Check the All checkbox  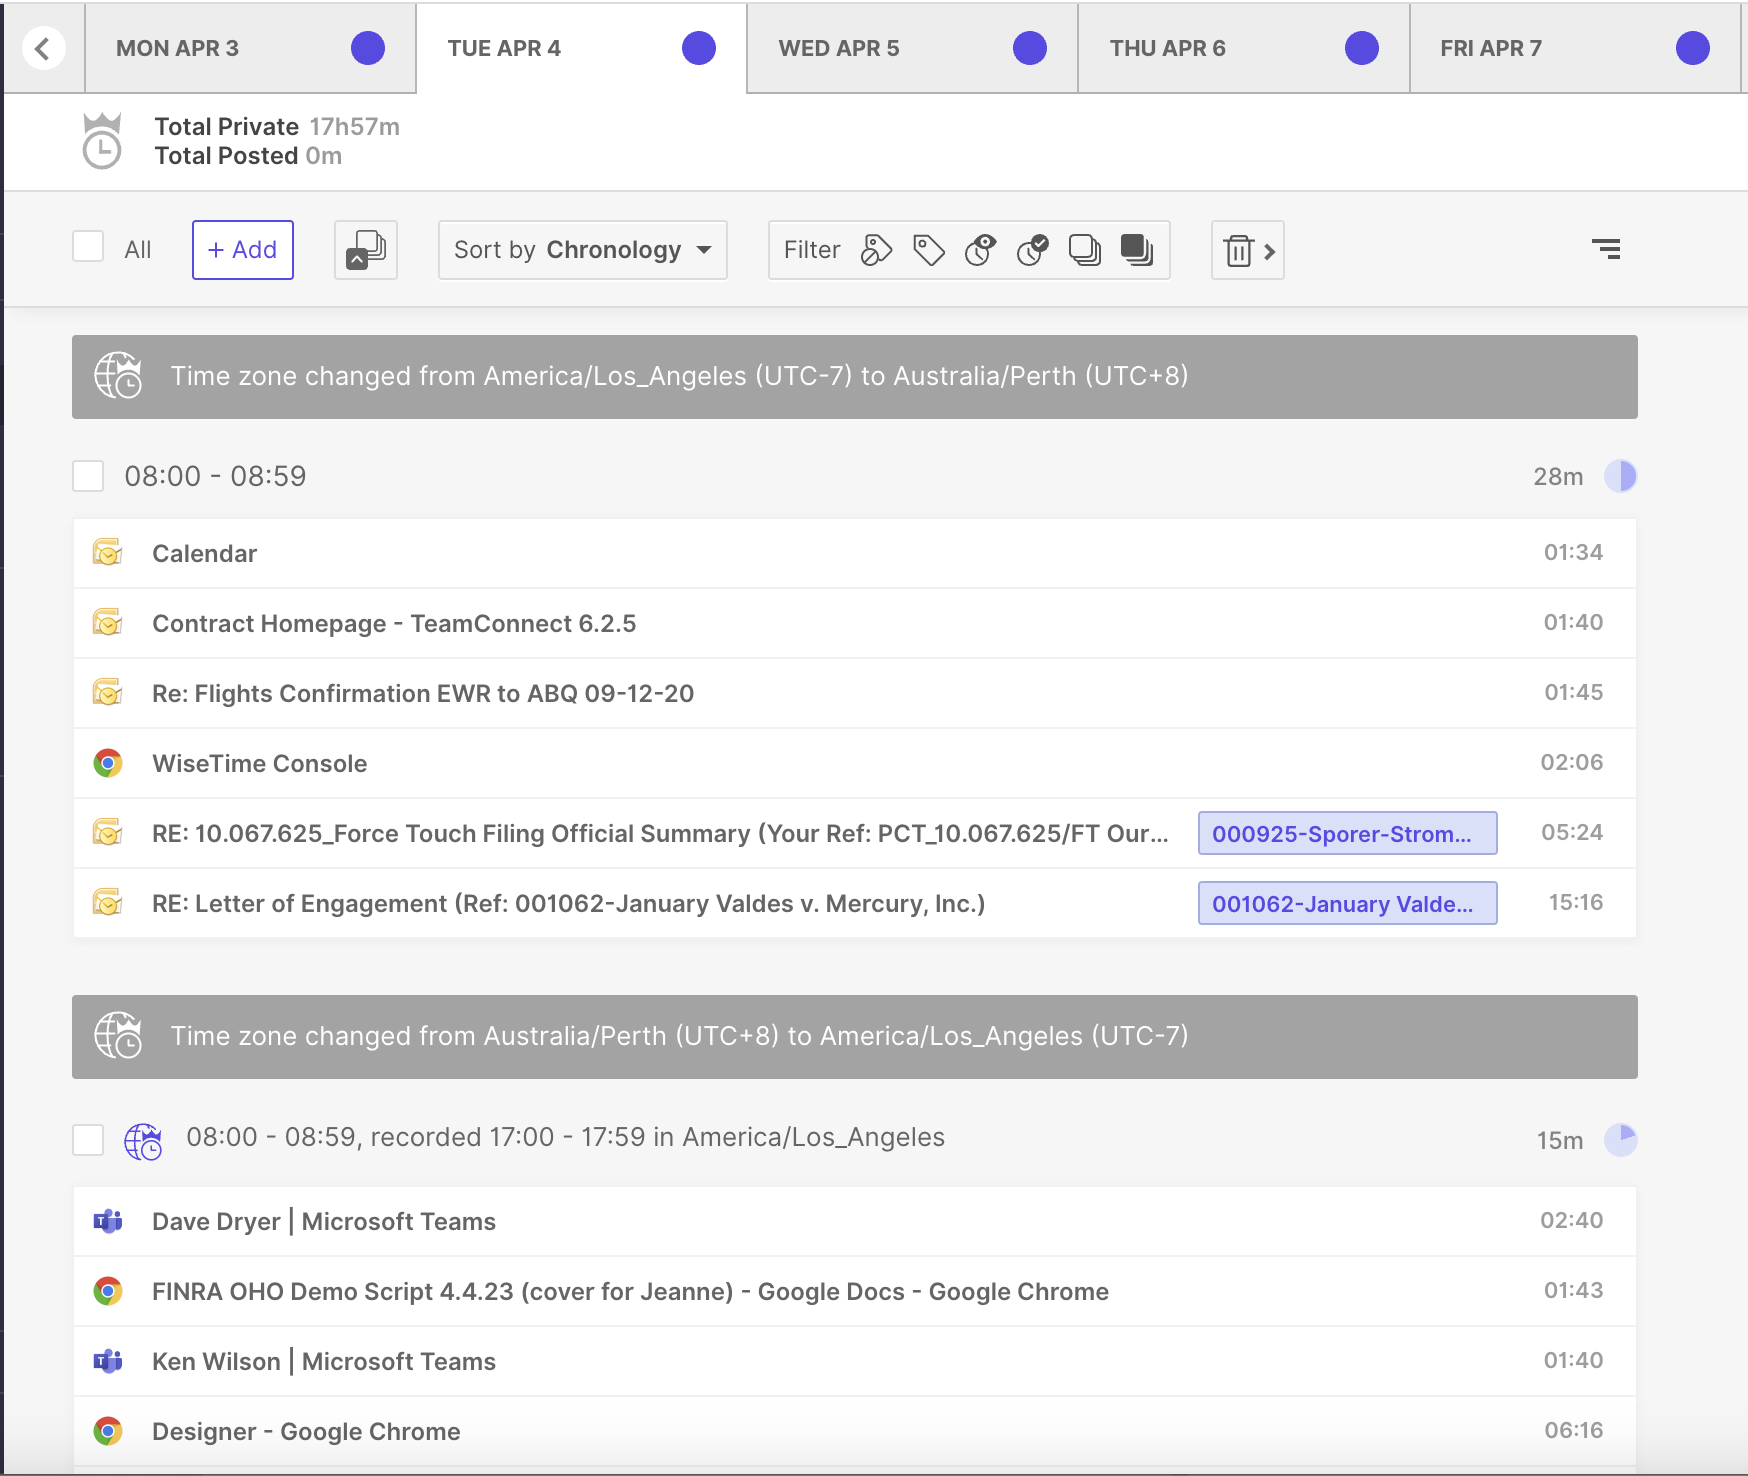88,246
